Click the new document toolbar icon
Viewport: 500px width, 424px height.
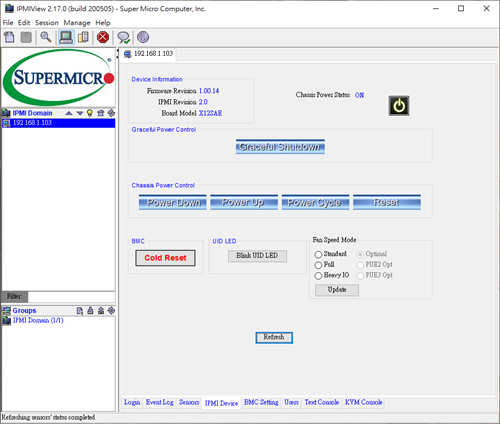pos(9,37)
